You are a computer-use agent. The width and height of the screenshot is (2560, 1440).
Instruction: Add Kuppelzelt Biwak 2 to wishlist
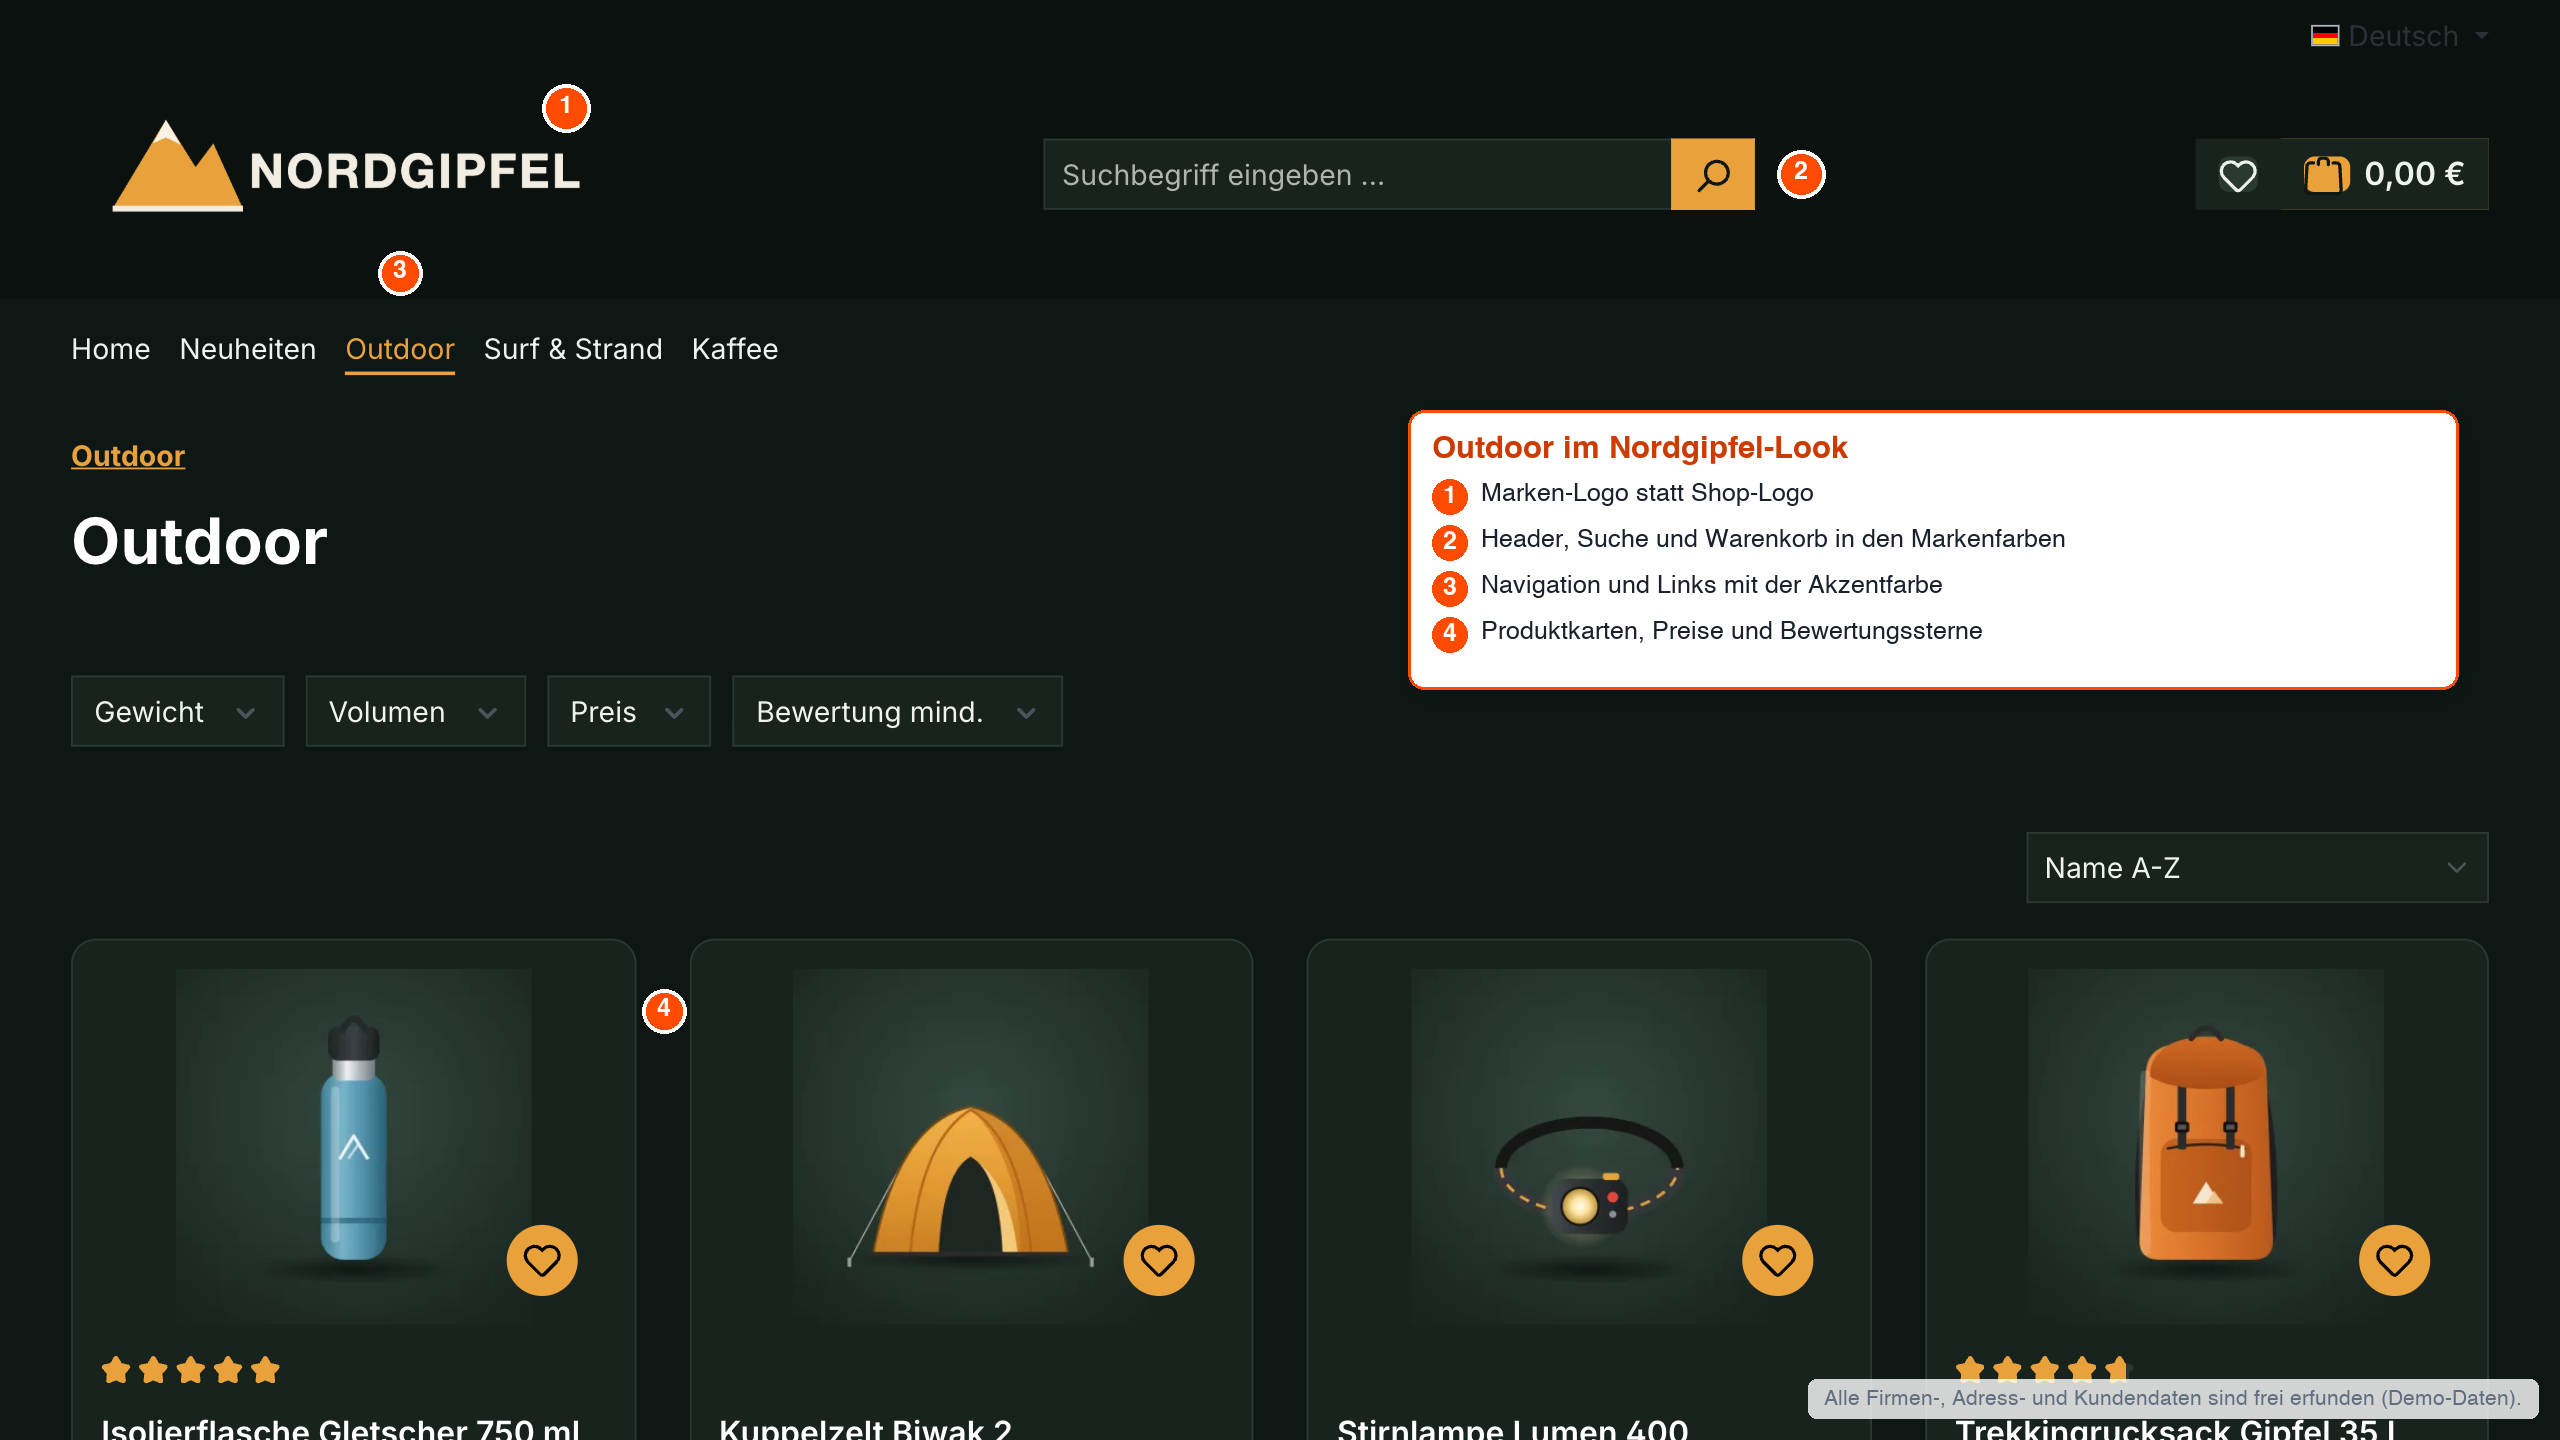pos(1159,1260)
